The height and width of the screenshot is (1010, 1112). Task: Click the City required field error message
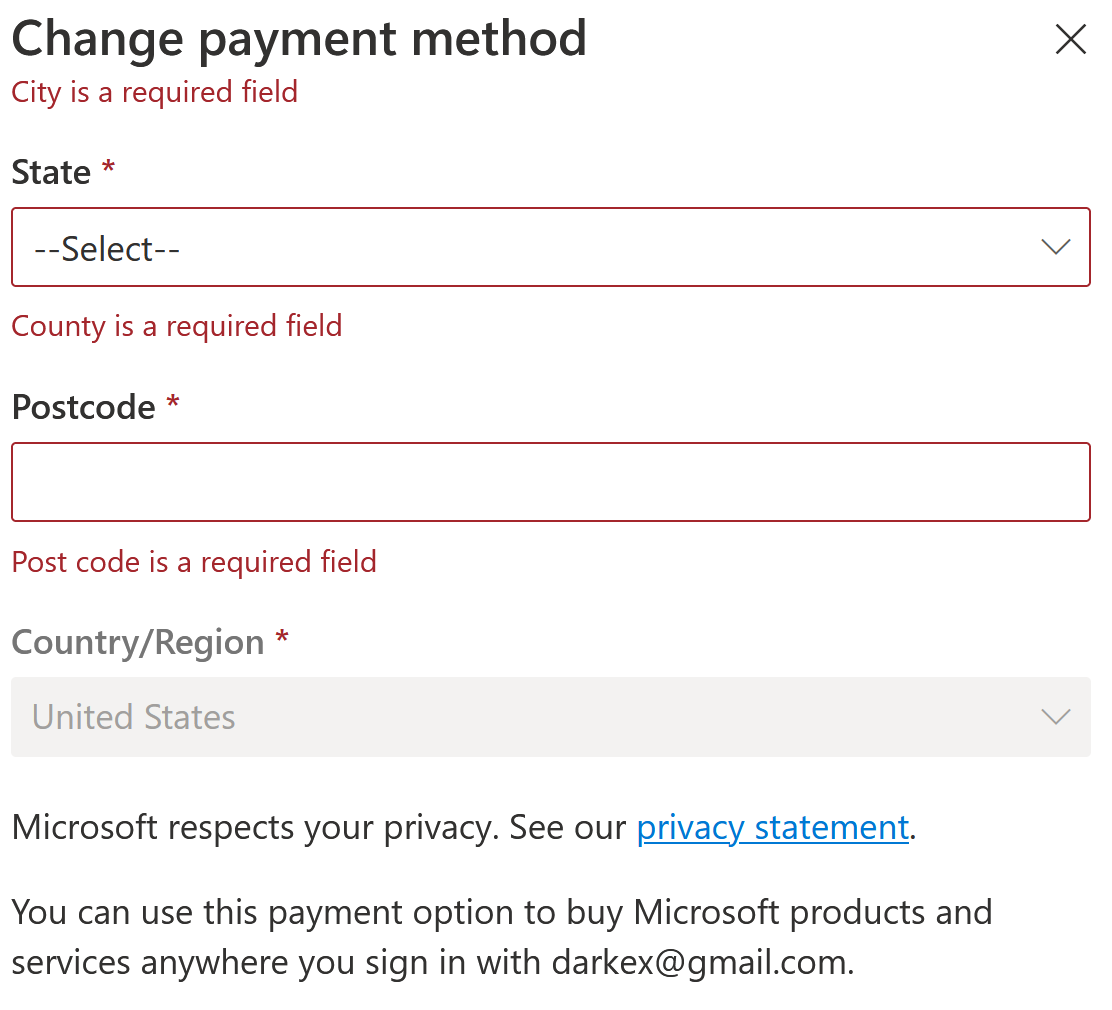pos(154,91)
